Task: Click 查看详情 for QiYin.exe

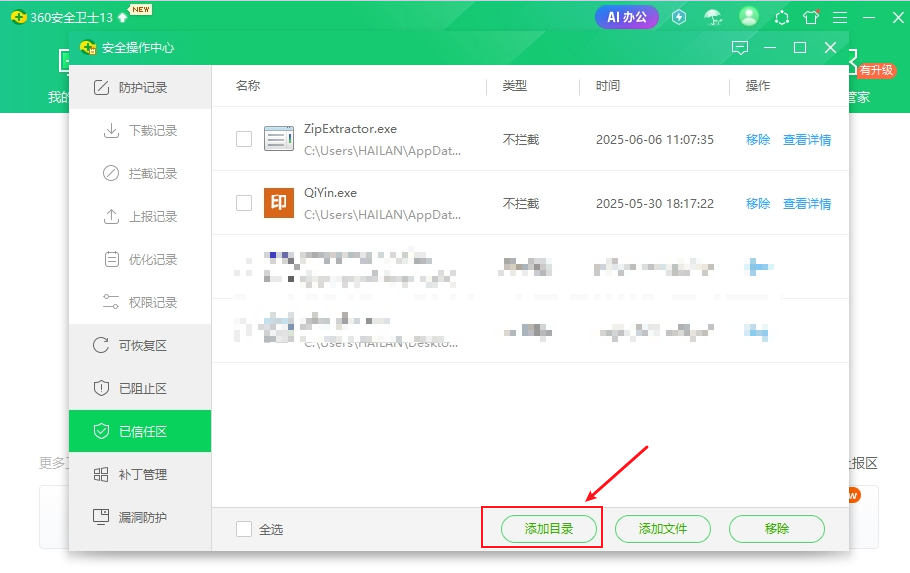Action: click(x=807, y=203)
